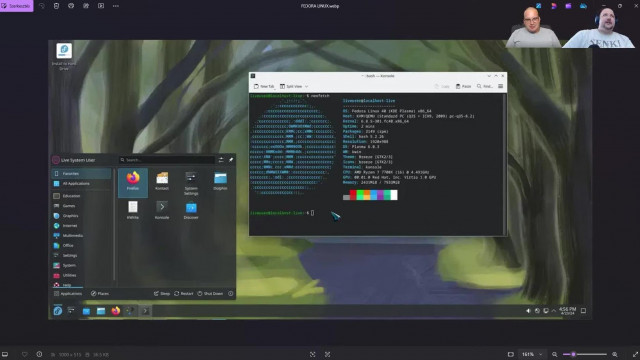Click Paste in Konsole toolbar
The width and height of the screenshot is (640, 360).
coord(463,87)
